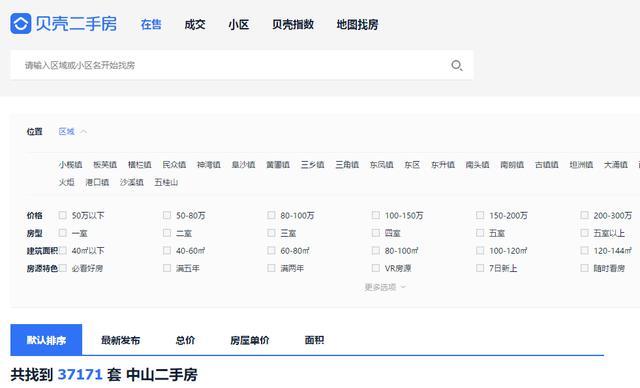Select district 沙溪镇
The height and width of the screenshot is (388, 640).
(132, 182)
